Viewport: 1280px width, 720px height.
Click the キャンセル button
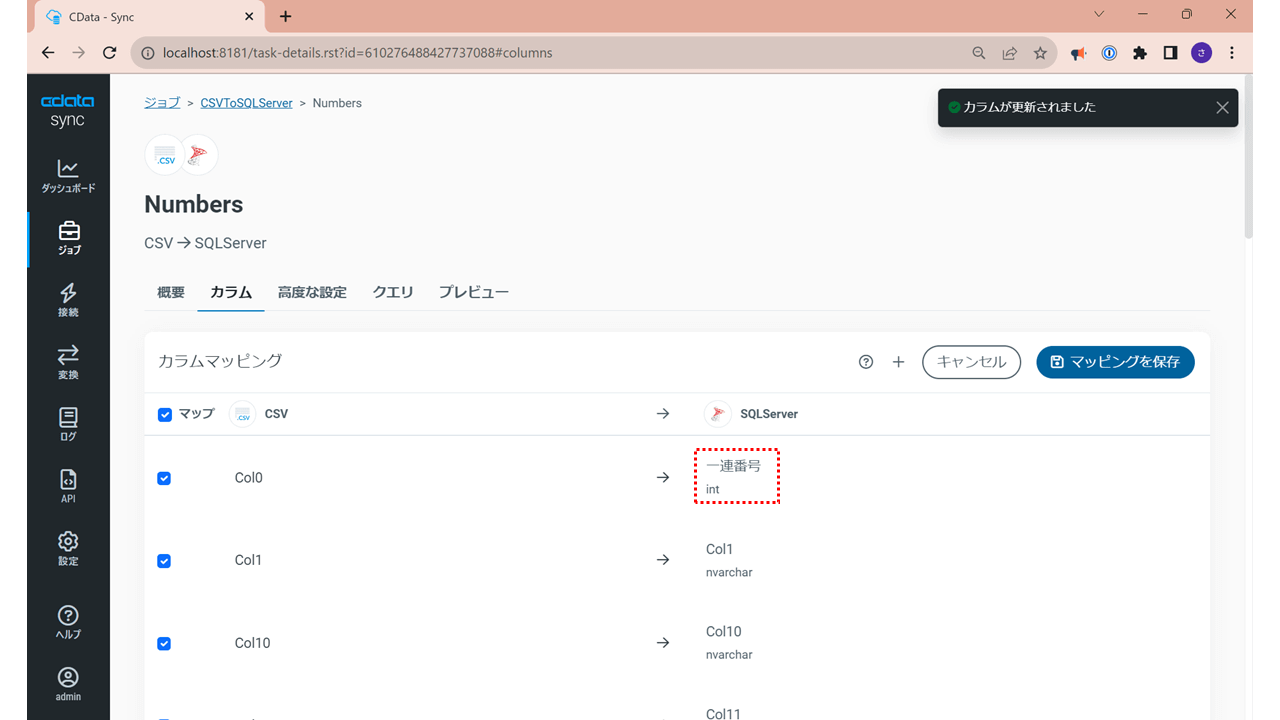coord(971,362)
